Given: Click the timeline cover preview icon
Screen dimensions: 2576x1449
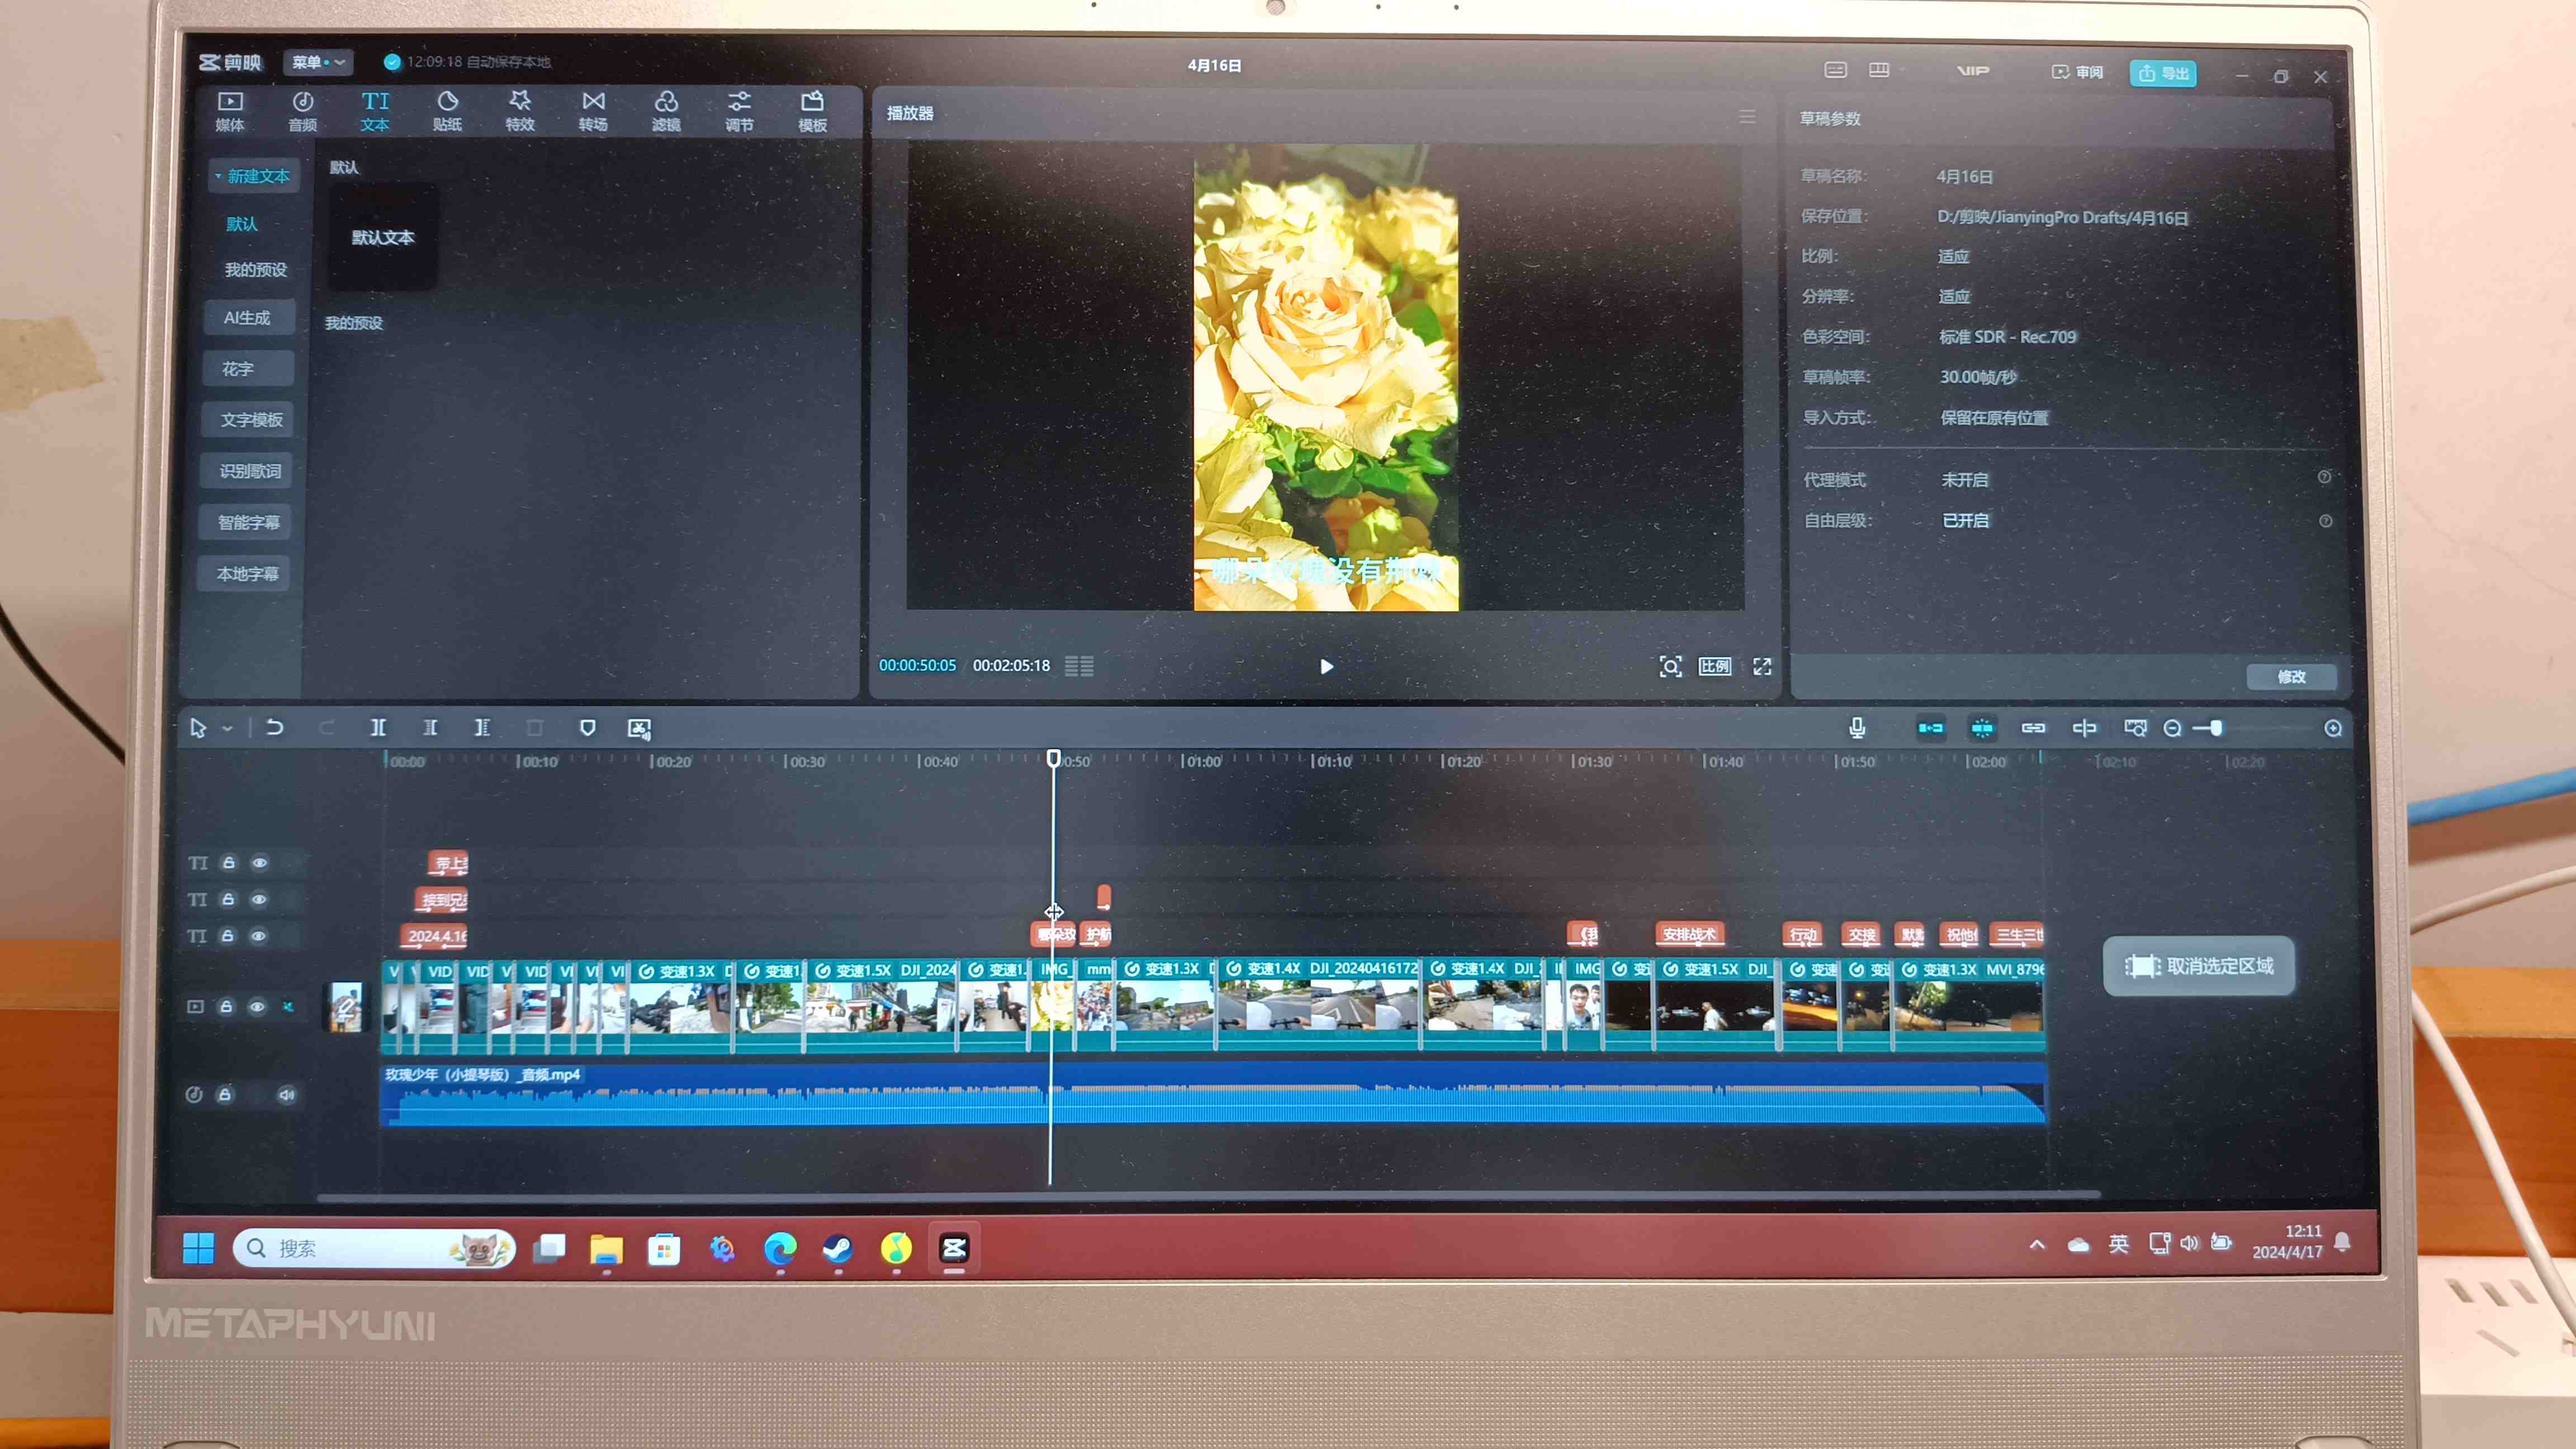Looking at the screenshot, I should (2135, 728).
